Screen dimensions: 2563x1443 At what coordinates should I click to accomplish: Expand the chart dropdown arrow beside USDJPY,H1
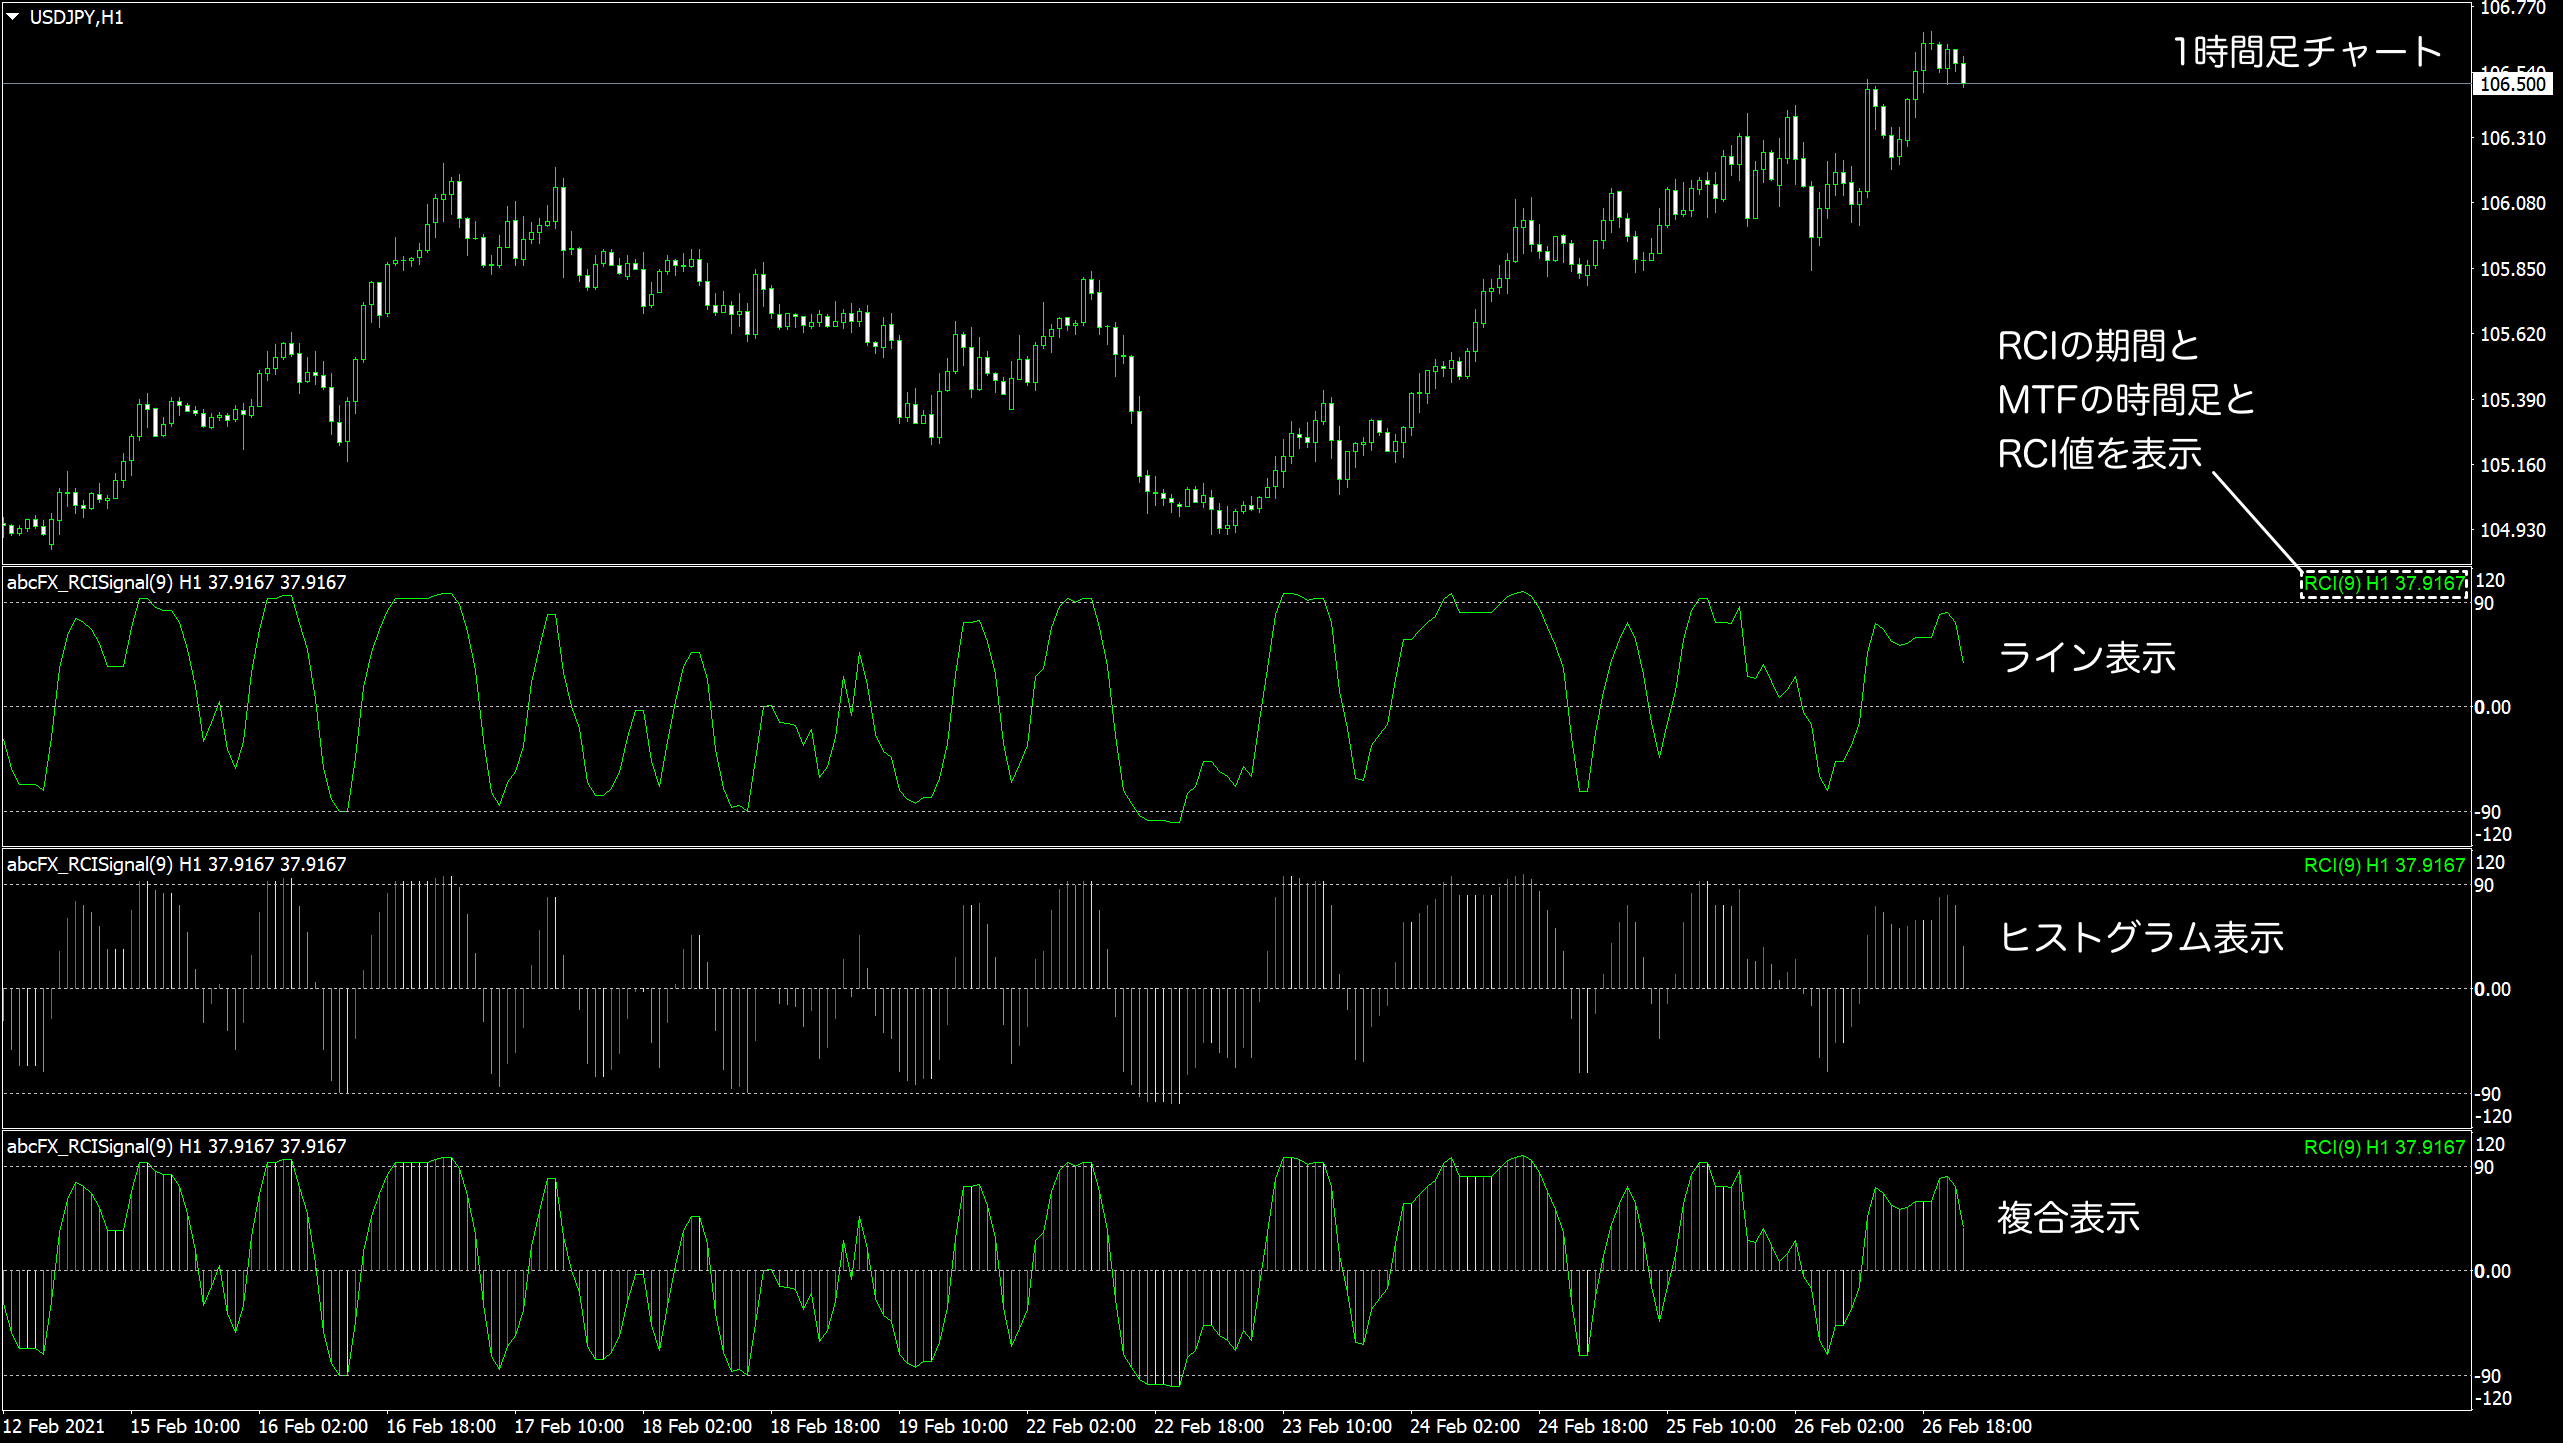pyautogui.click(x=14, y=15)
